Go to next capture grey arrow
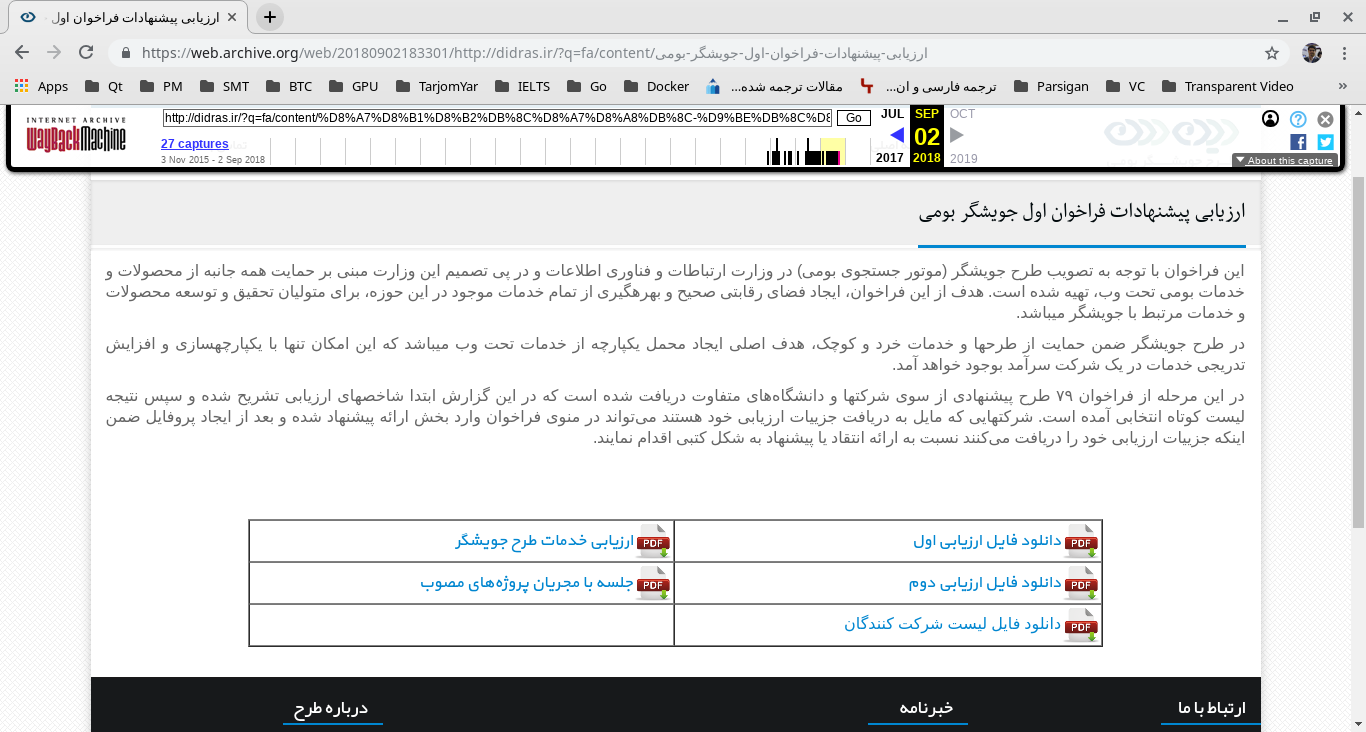Screen dimensions: 1366x732 (957, 135)
